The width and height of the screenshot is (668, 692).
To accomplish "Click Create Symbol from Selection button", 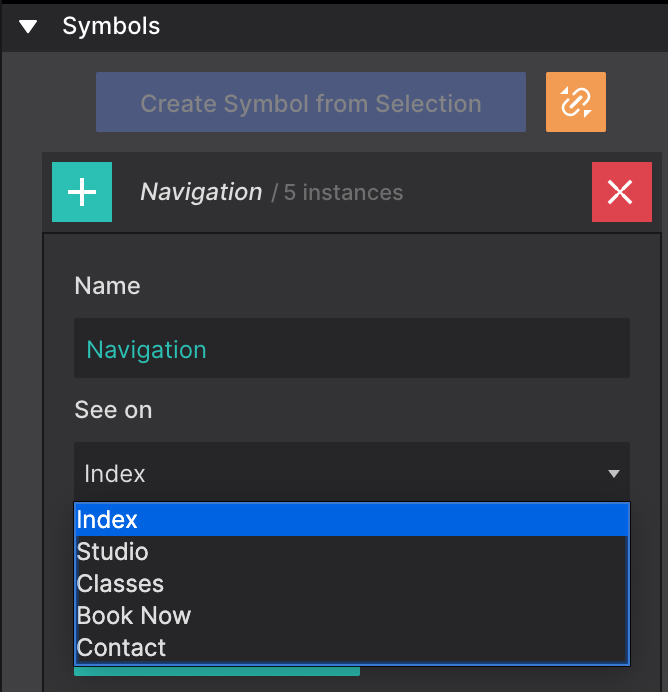I will coord(311,102).
